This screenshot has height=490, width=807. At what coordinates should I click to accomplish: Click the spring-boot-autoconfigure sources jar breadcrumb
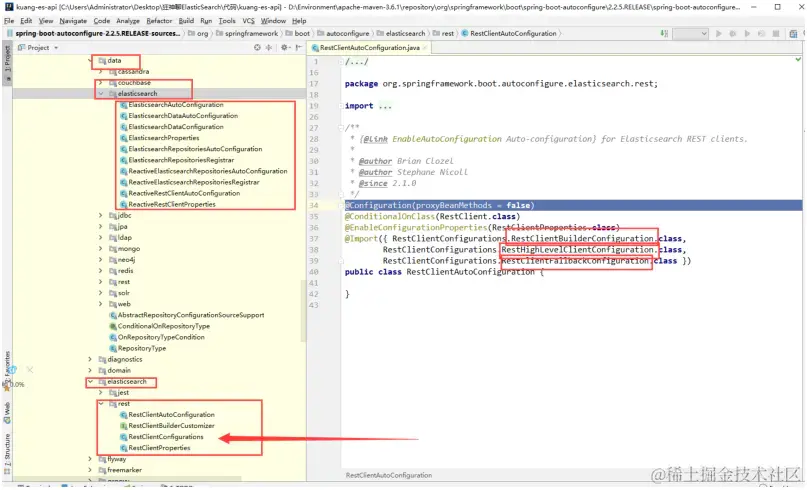[94, 33]
